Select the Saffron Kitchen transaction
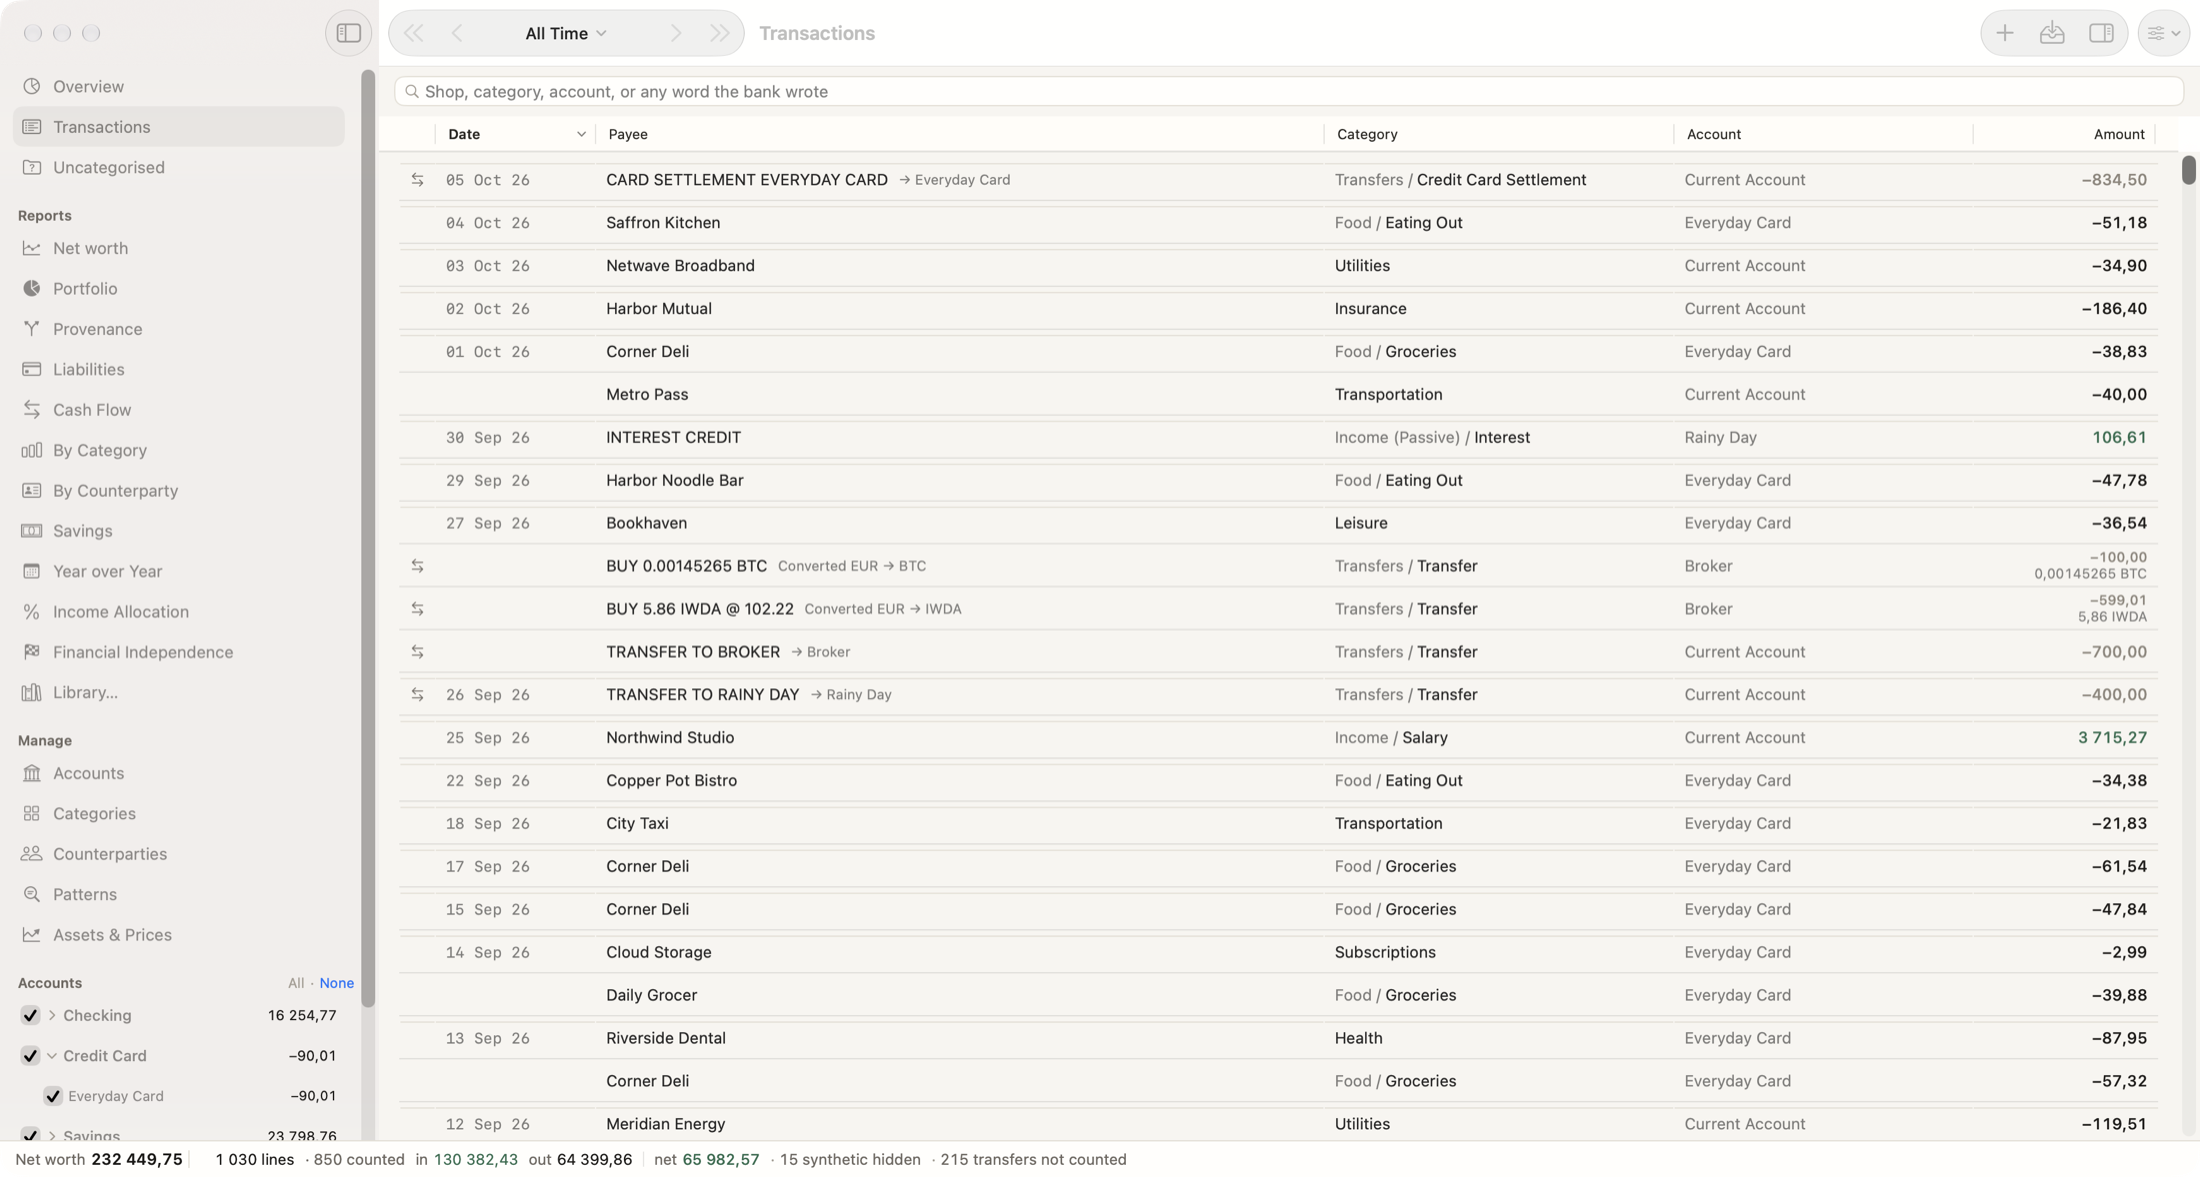 click(1278, 223)
